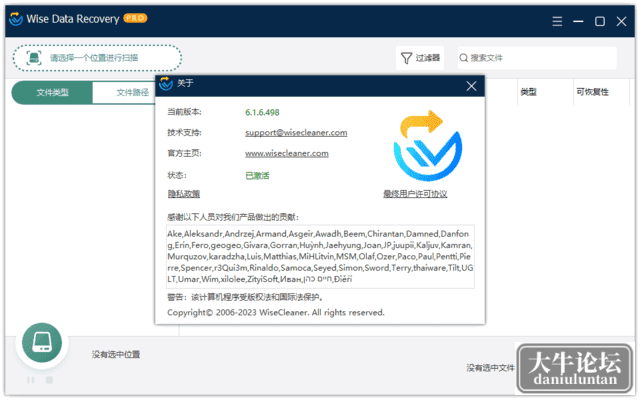Click the 类型 column header
Image resolution: width=640 pixels, height=400 pixels.
pyautogui.click(x=528, y=92)
